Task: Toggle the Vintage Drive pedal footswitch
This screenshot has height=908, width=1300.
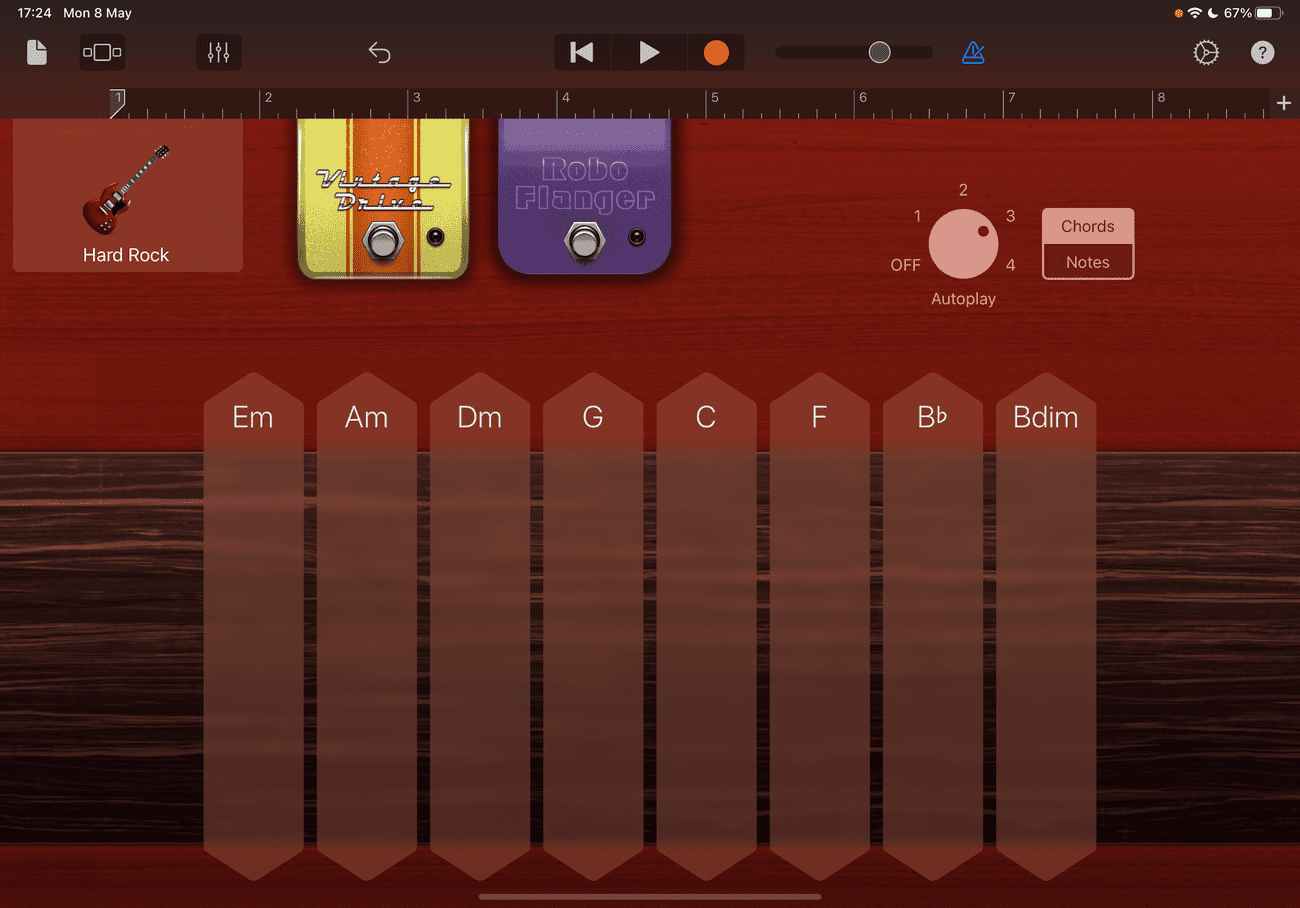Action: [x=383, y=240]
